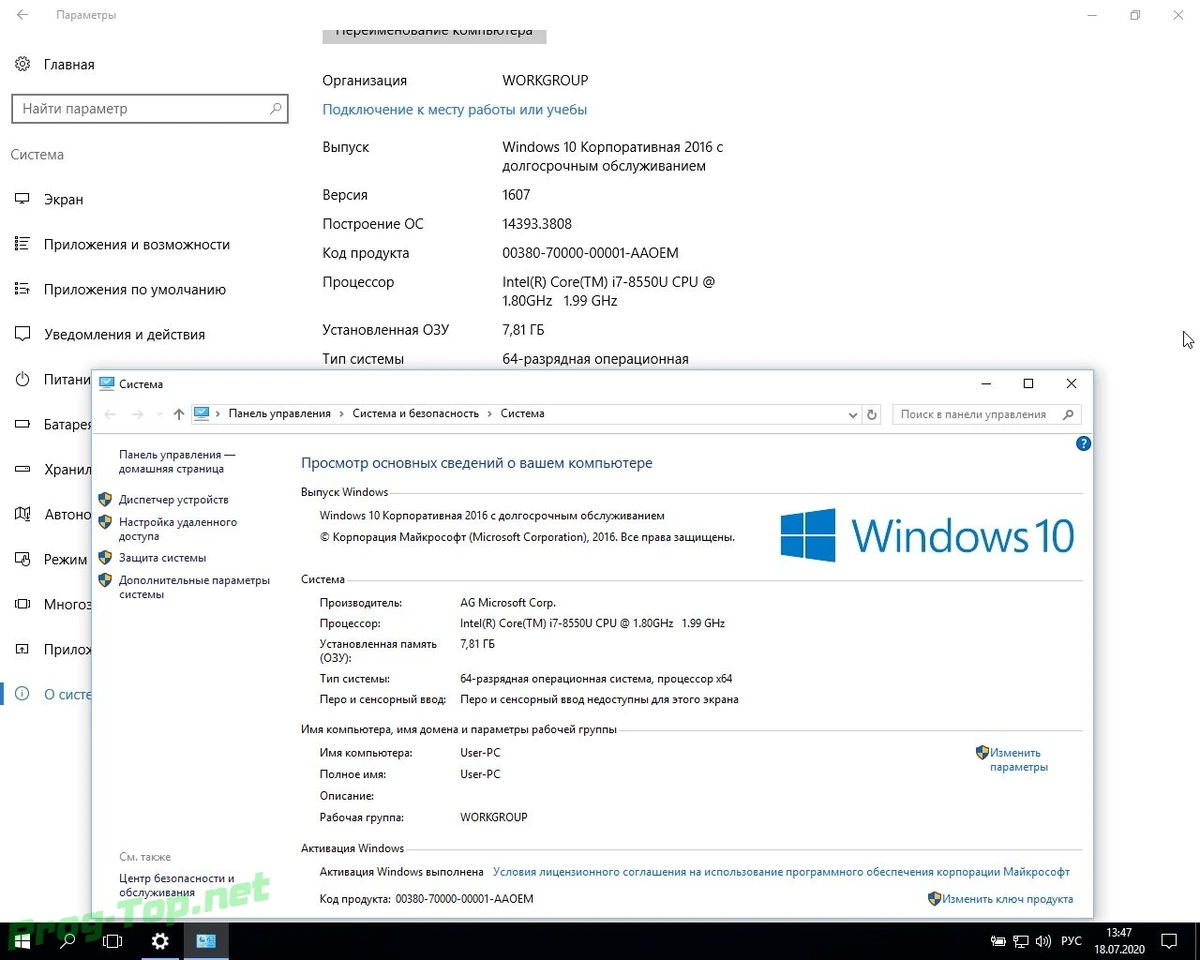Click the multitasking icon in Settings sidebar
Image resolution: width=1200 pixels, height=960 pixels.
coord(22,604)
